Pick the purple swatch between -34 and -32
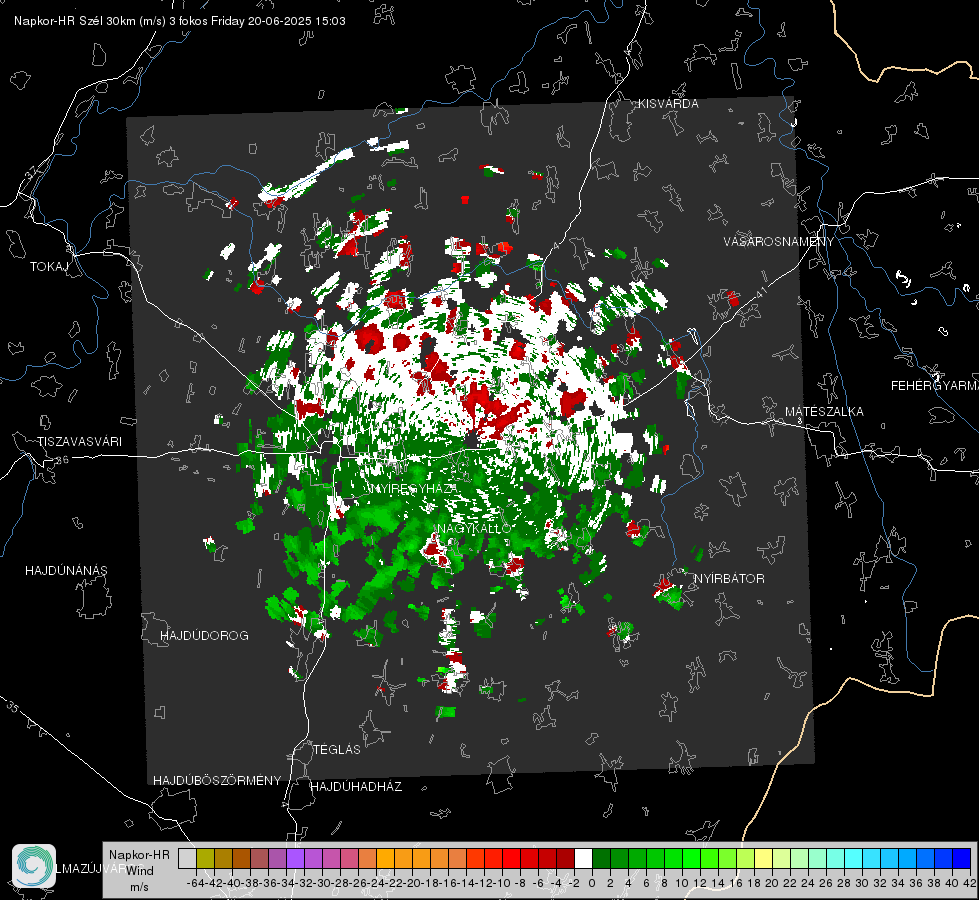The image size is (979, 900). (x=295, y=859)
